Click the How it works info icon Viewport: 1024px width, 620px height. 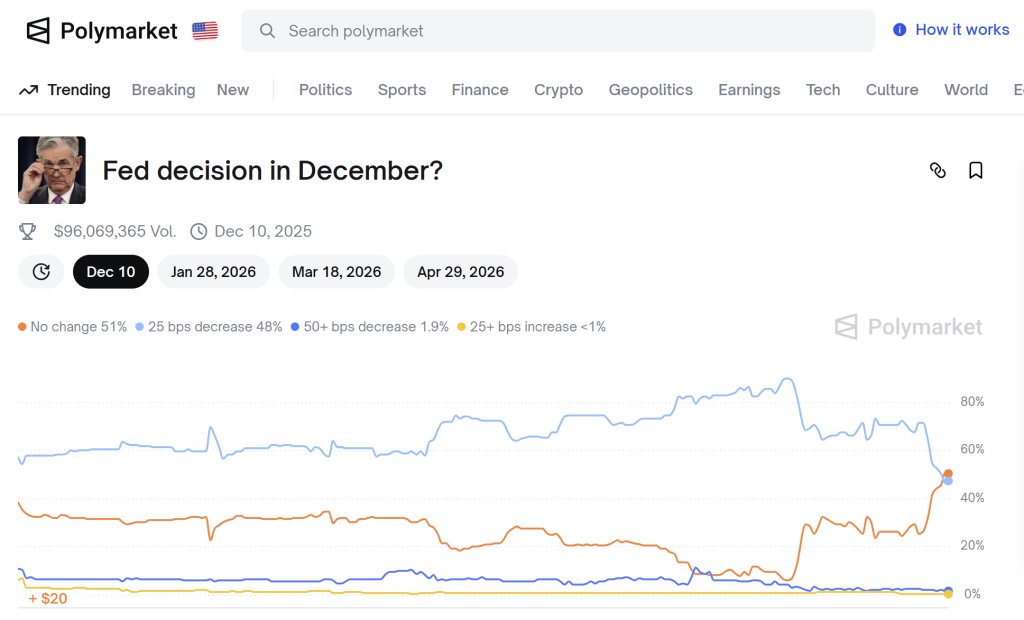tap(899, 30)
